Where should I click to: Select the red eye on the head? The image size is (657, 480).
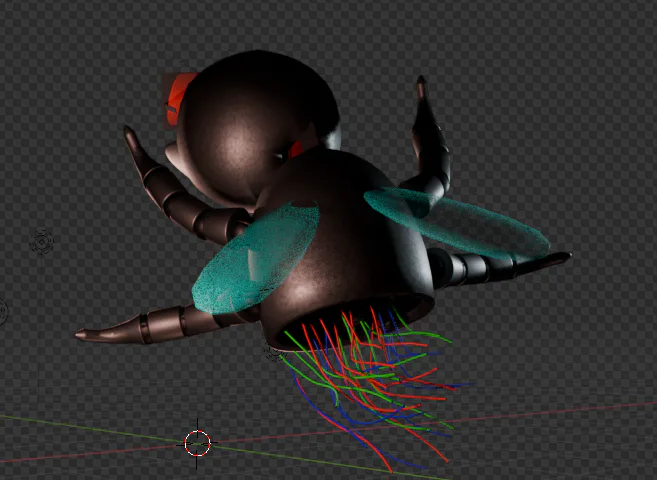coord(179,98)
